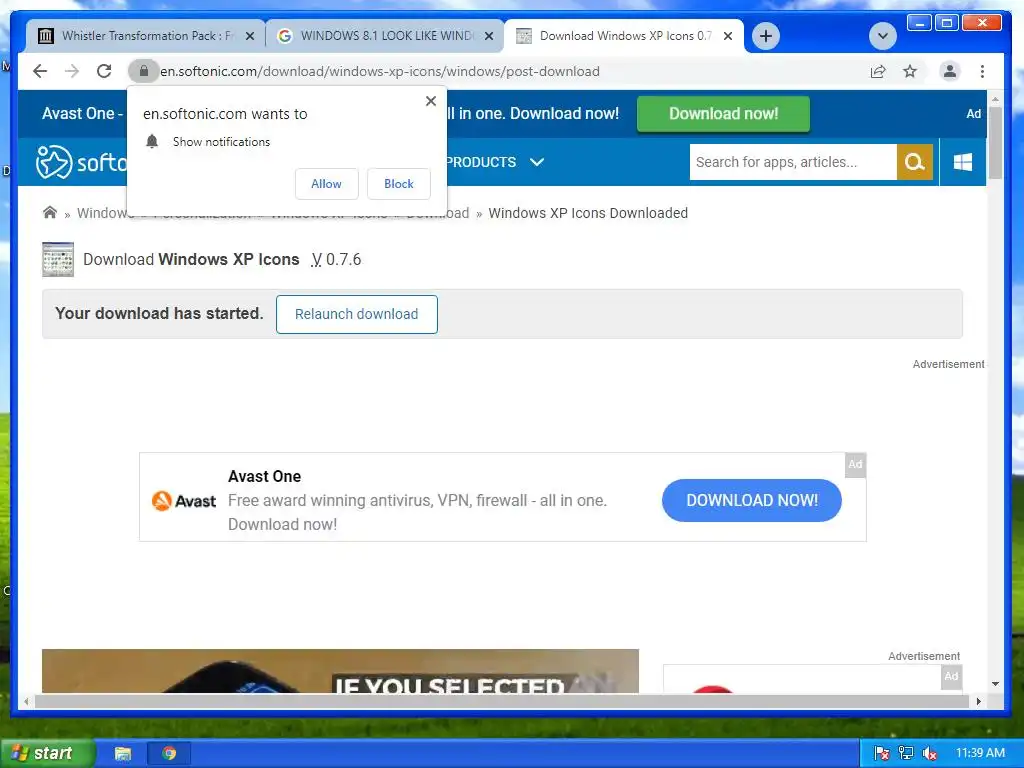Click the Ad badge on the lower-right advertisement
This screenshot has width=1024, height=768.
[952, 677]
